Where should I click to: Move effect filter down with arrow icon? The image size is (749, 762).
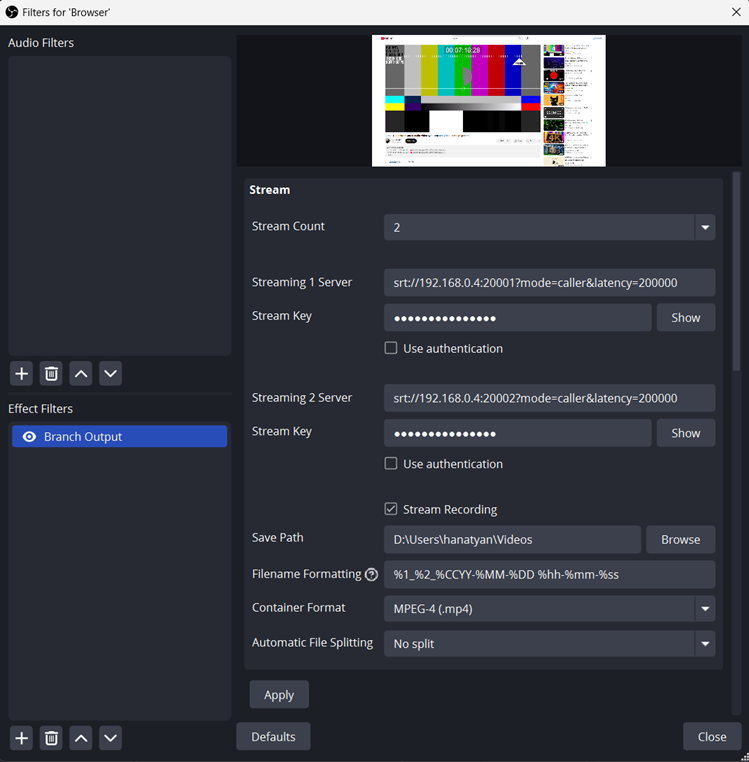(111, 738)
